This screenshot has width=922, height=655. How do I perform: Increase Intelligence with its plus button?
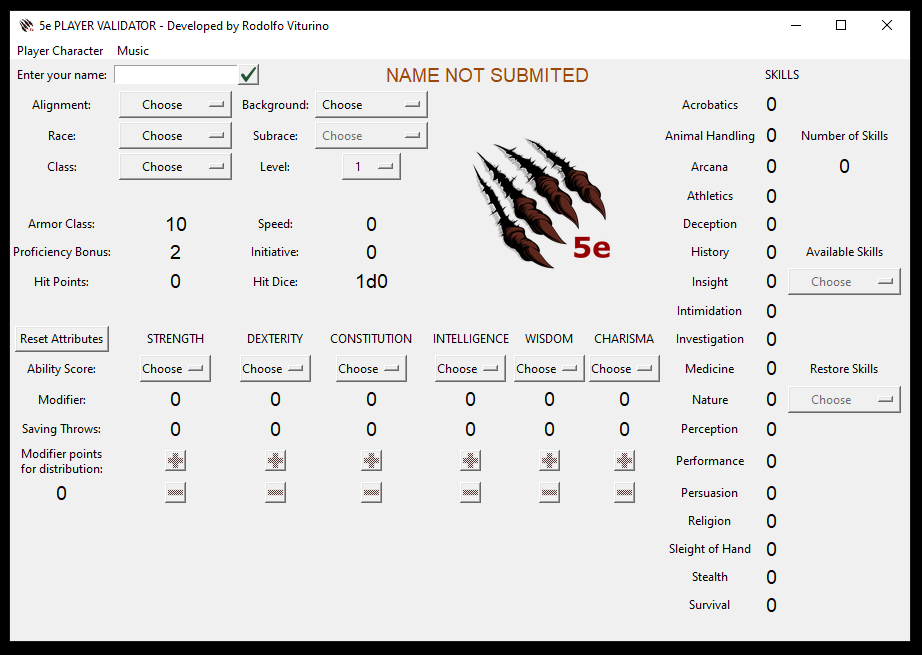tap(470, 460)
